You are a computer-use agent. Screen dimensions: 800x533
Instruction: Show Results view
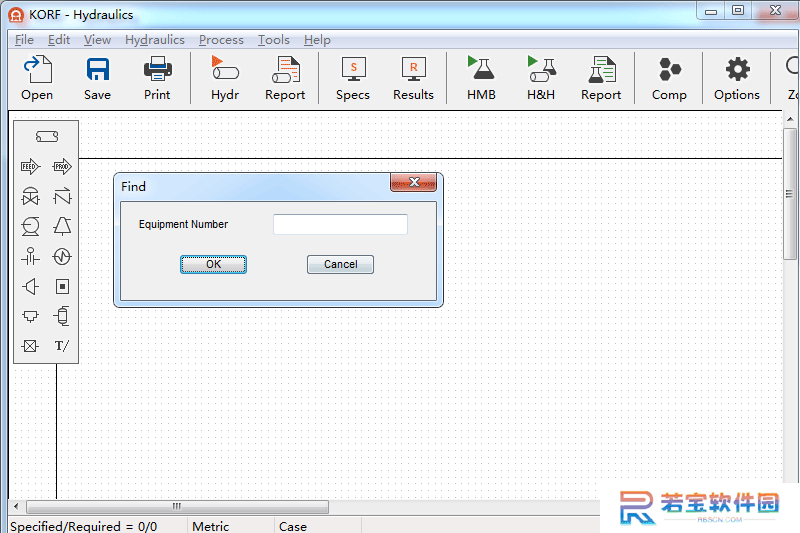click(x=413, y=78)
